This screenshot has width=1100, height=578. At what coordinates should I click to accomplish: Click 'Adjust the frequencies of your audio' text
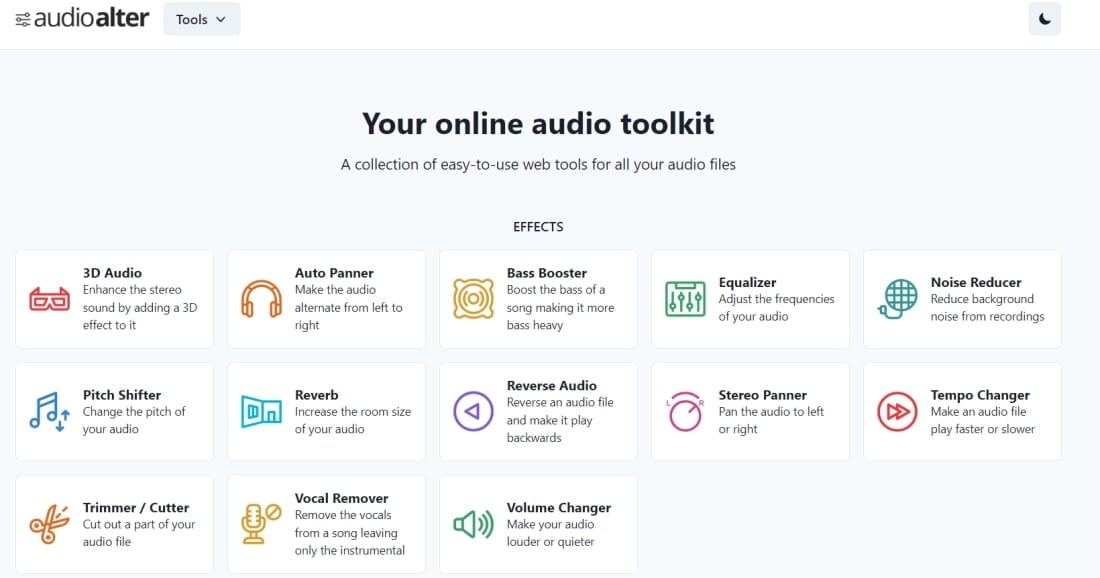pos(777,307)
